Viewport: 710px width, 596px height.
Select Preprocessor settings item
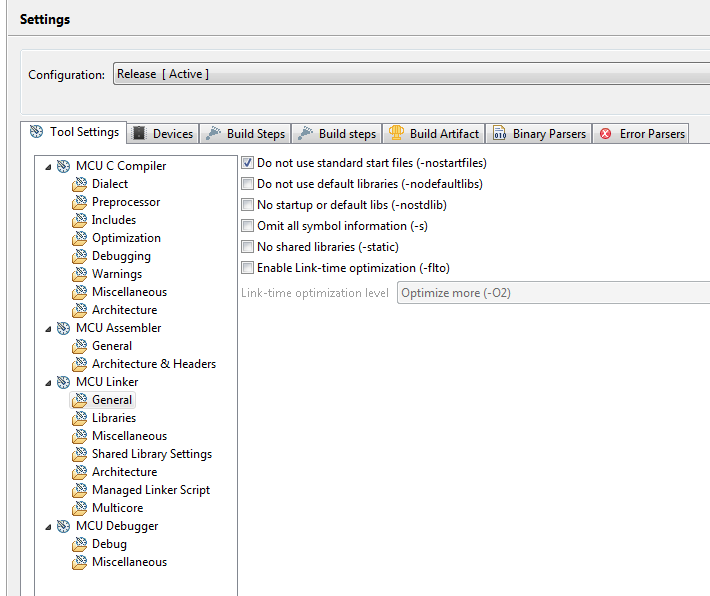click(x=126, y=202)
